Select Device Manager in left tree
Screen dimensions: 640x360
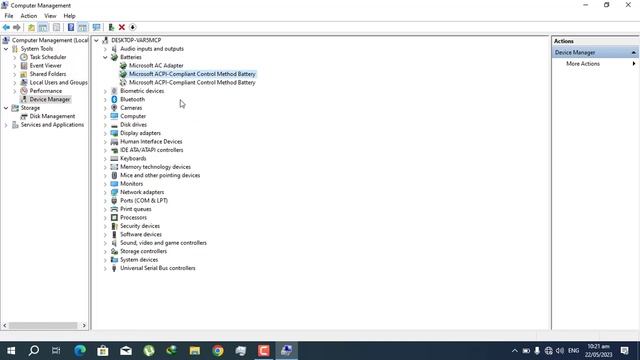[x=50, y=100]
